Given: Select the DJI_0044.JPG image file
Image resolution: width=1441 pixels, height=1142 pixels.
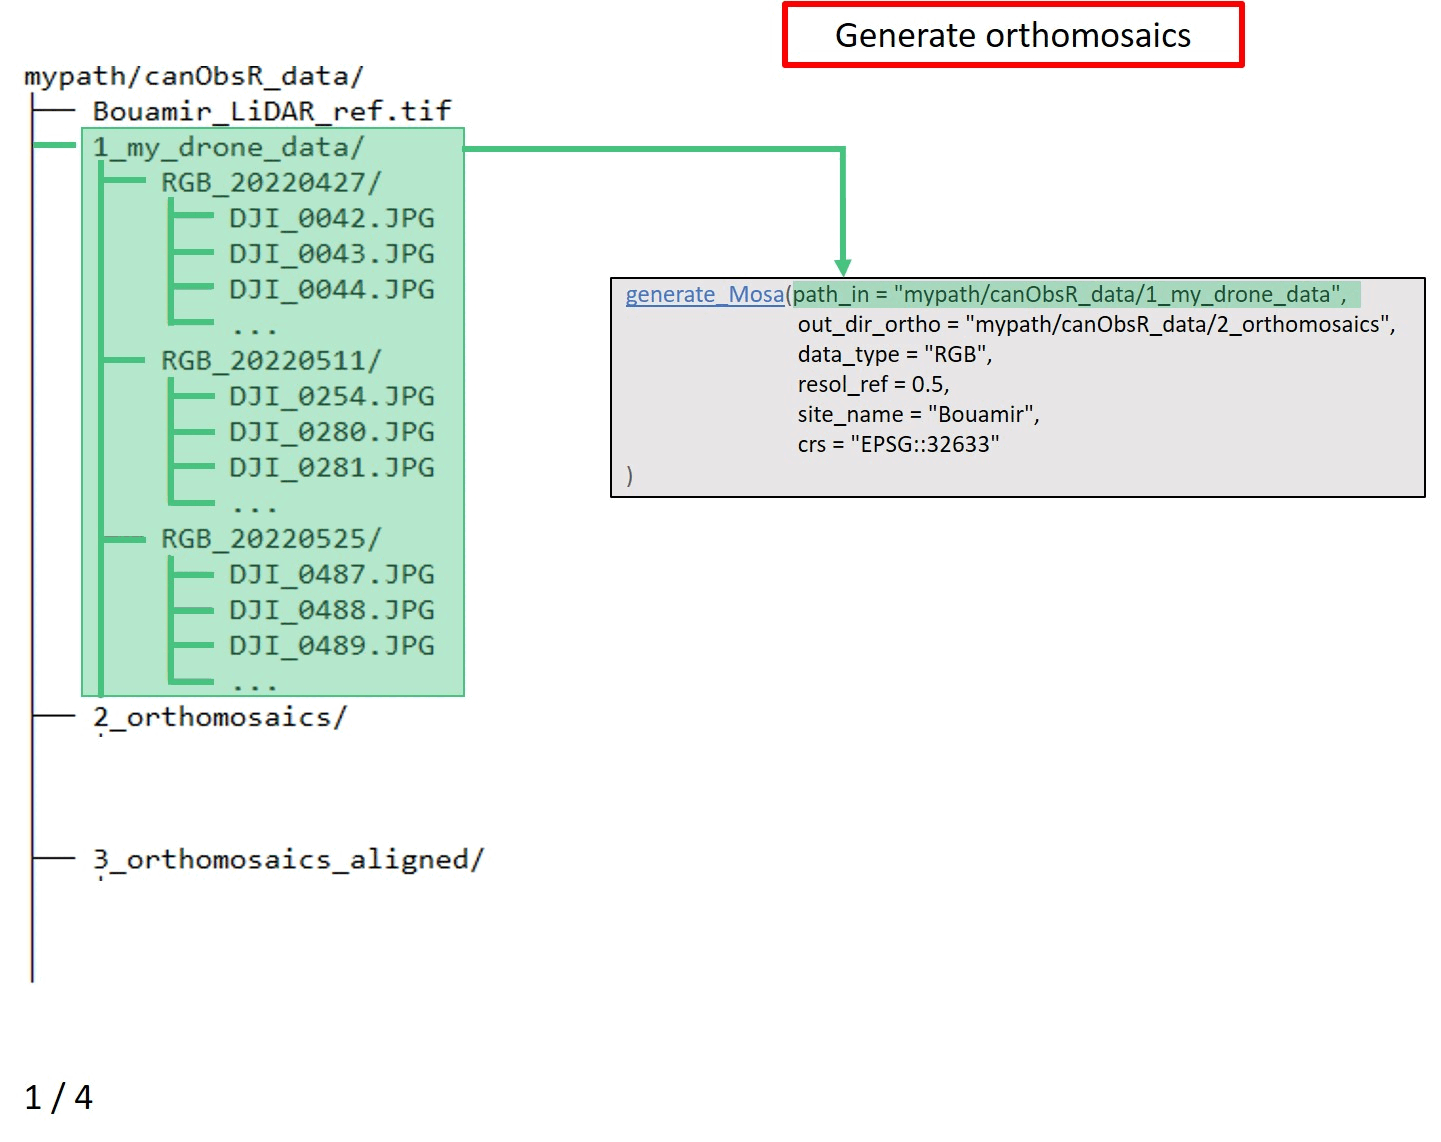Looking at the screenshot, I should click(331, 290).
